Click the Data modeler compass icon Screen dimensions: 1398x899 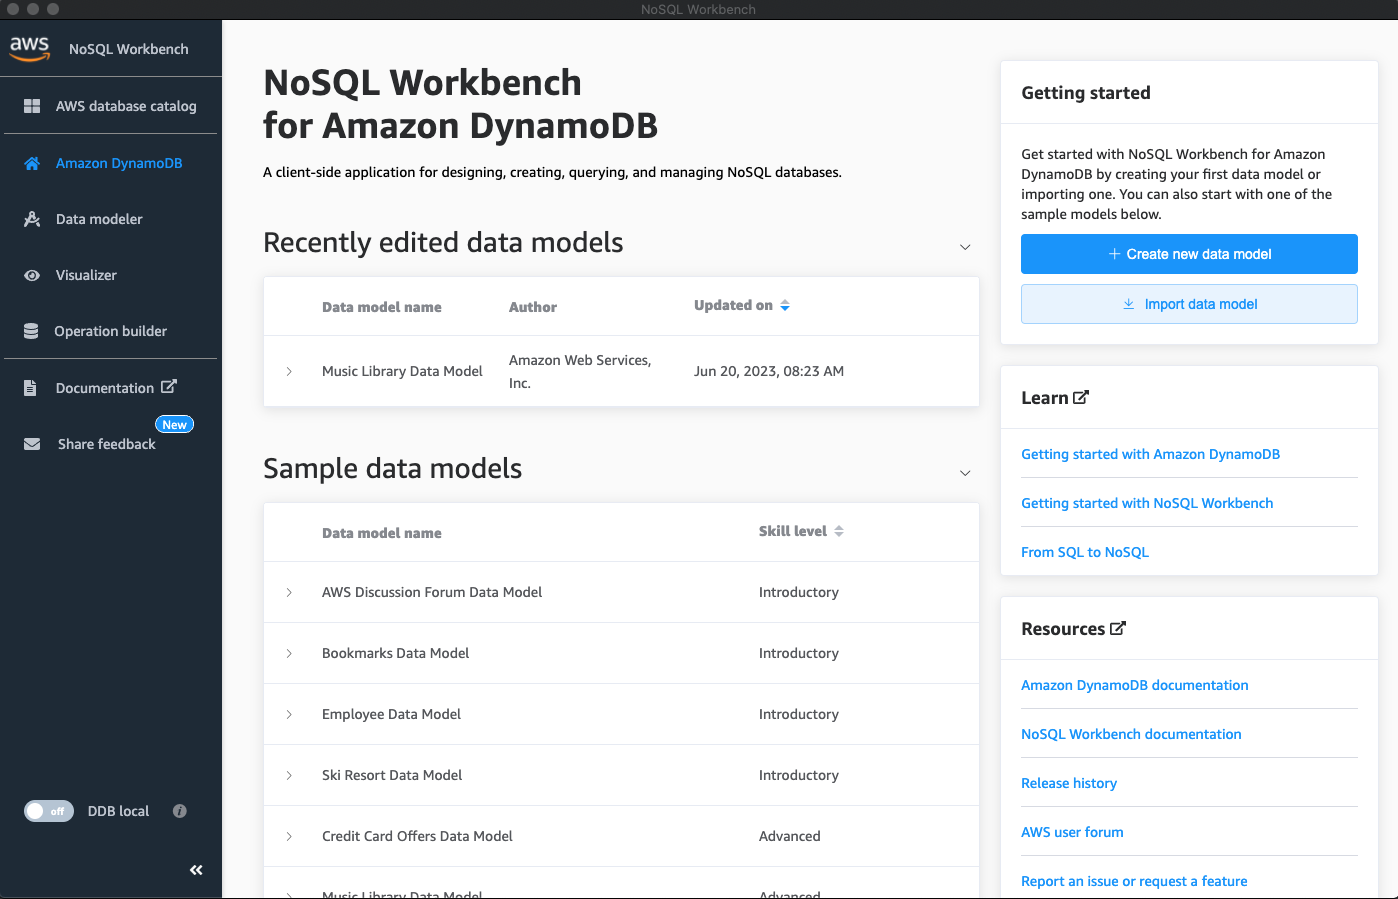(x=32, y=219)
